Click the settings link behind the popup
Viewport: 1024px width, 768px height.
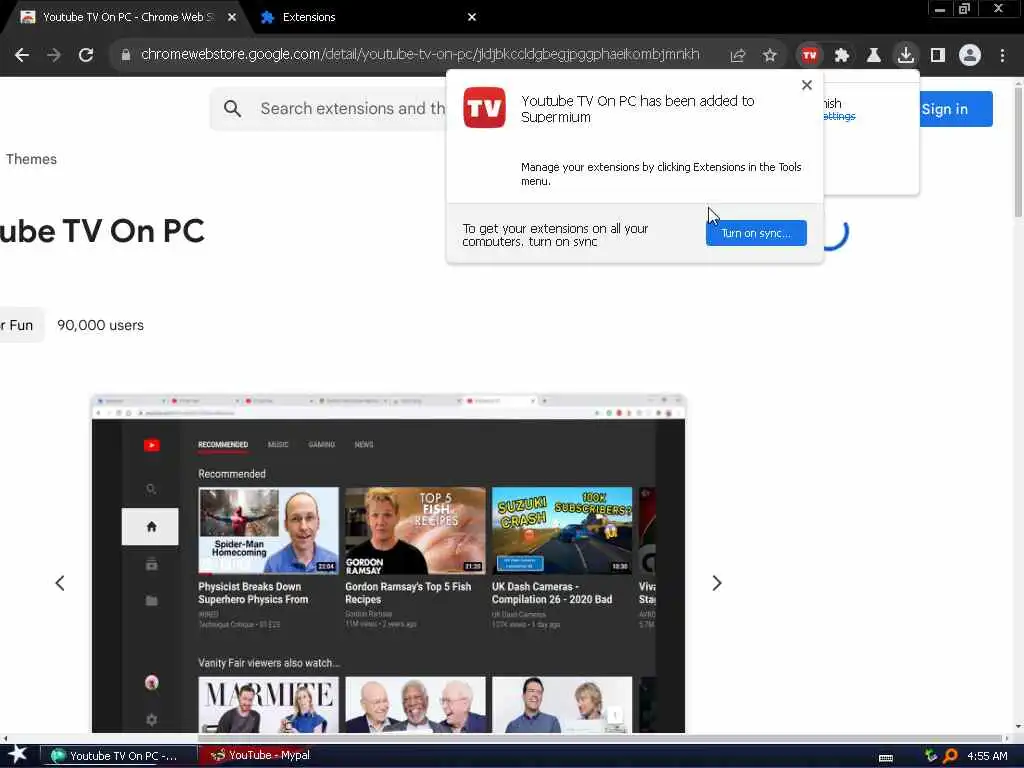click(x=839, y=116)
